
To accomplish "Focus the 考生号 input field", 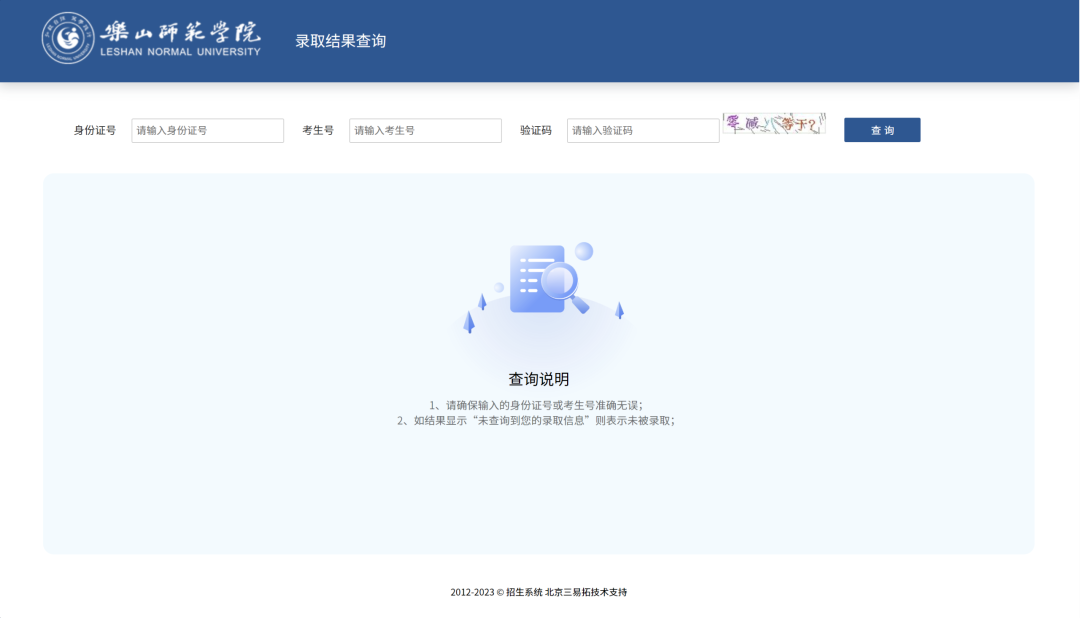I will 425,130.
